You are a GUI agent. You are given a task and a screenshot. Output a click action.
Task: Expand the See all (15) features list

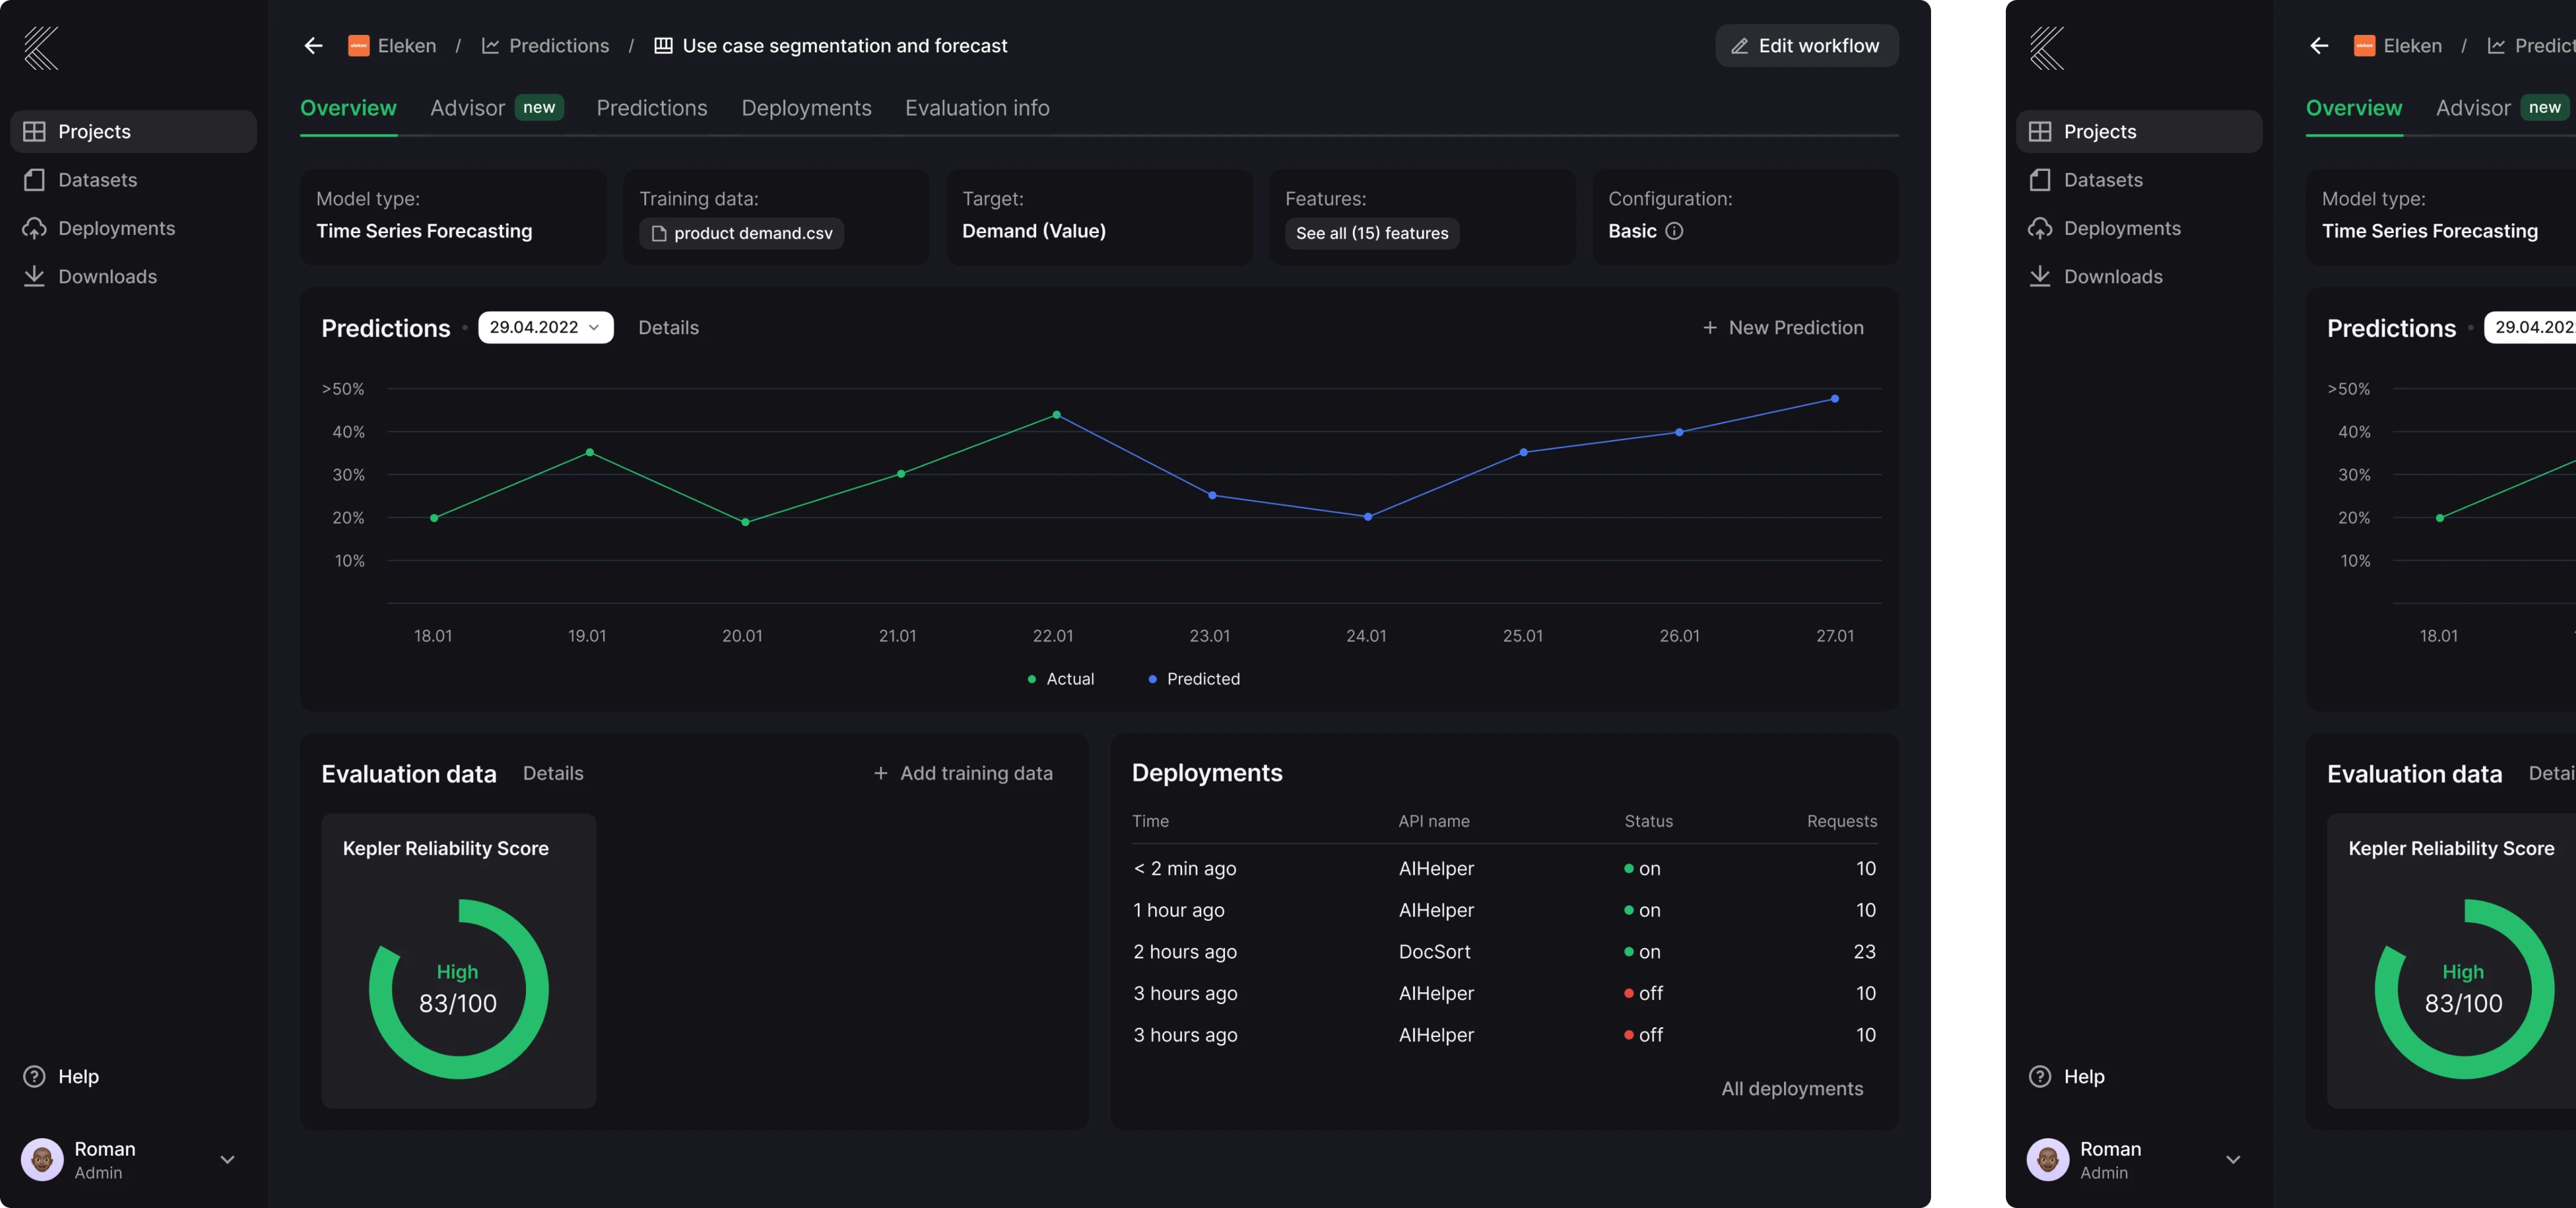[x=1371, y=233]
